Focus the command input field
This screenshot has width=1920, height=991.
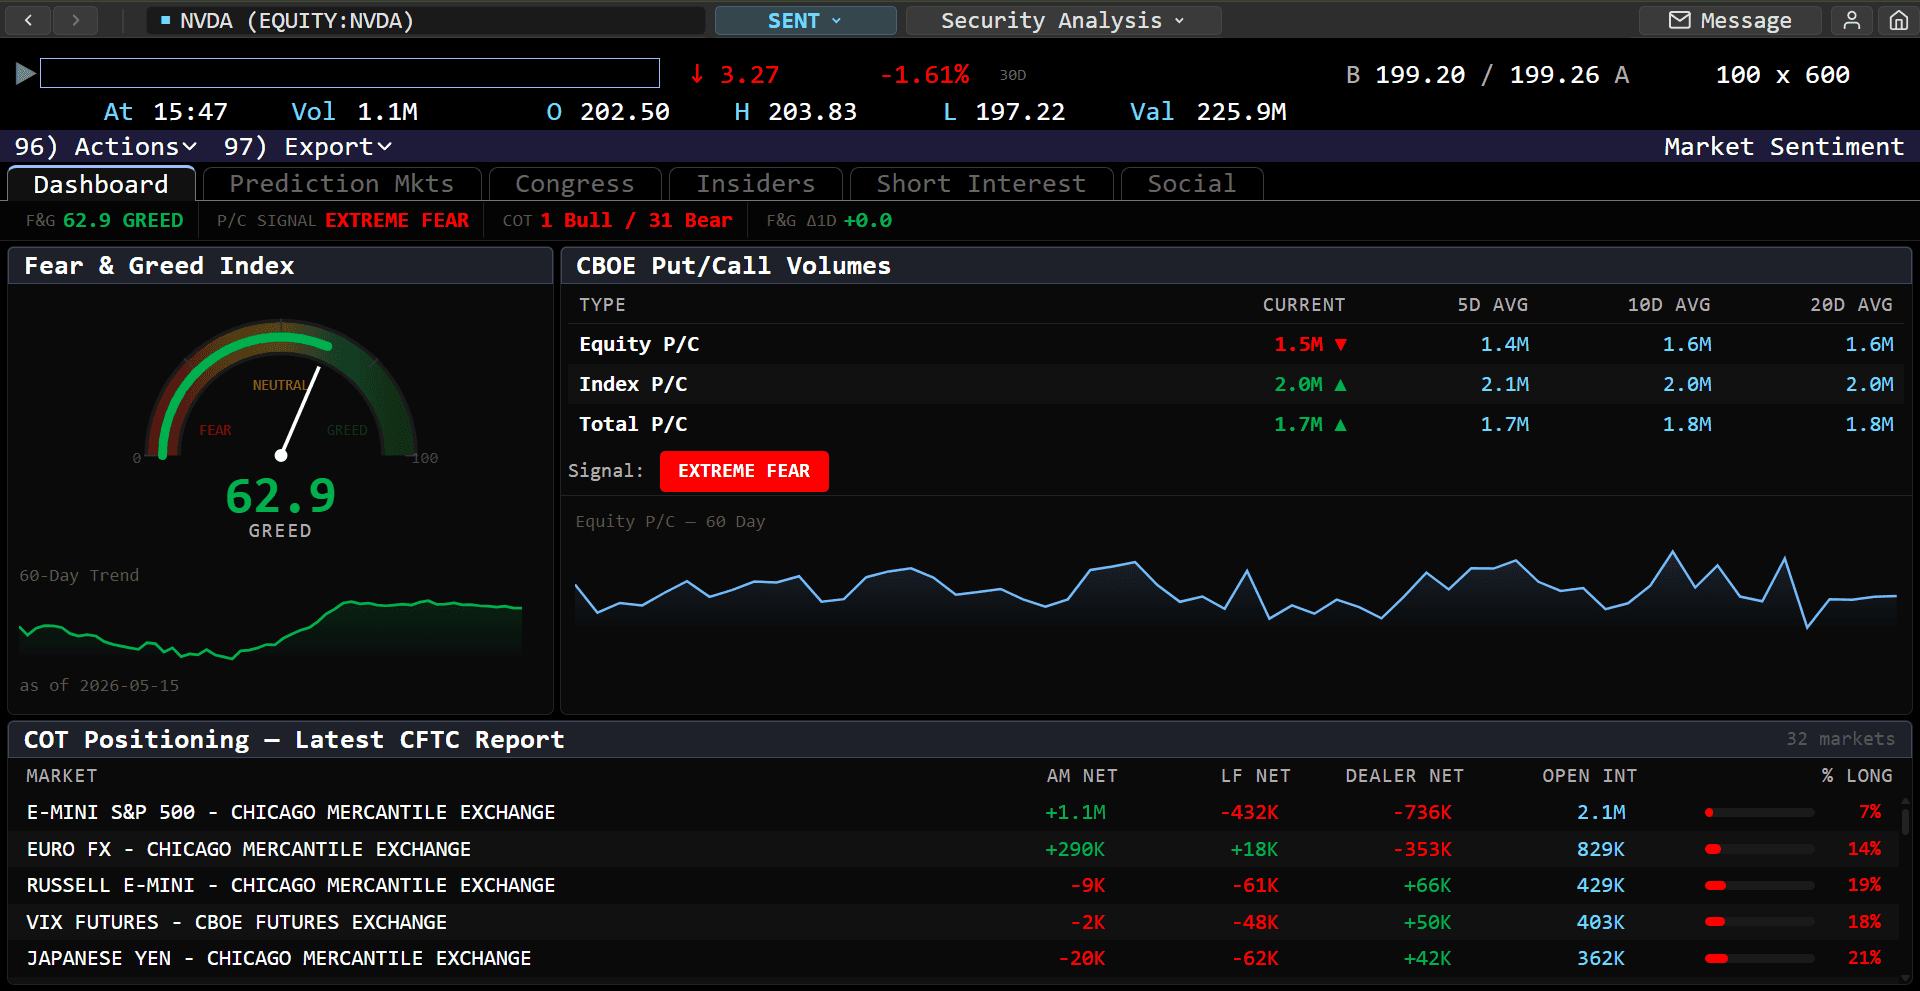coord(350,73)
